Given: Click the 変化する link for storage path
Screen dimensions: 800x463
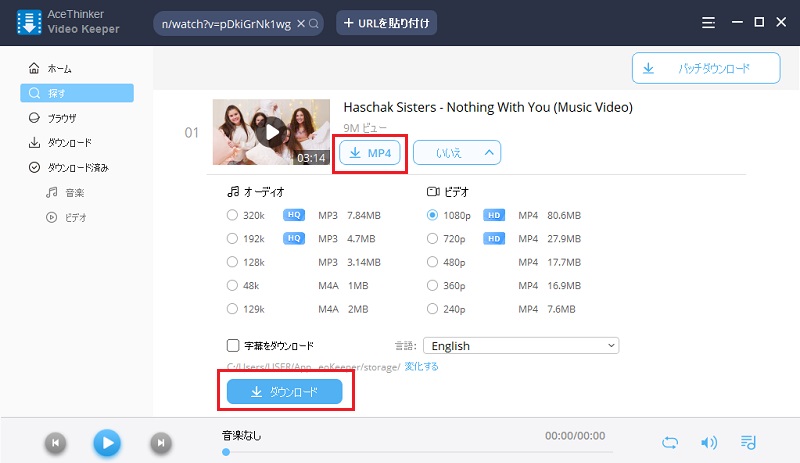Looking at the screenshot, I should tap(421, 366).
